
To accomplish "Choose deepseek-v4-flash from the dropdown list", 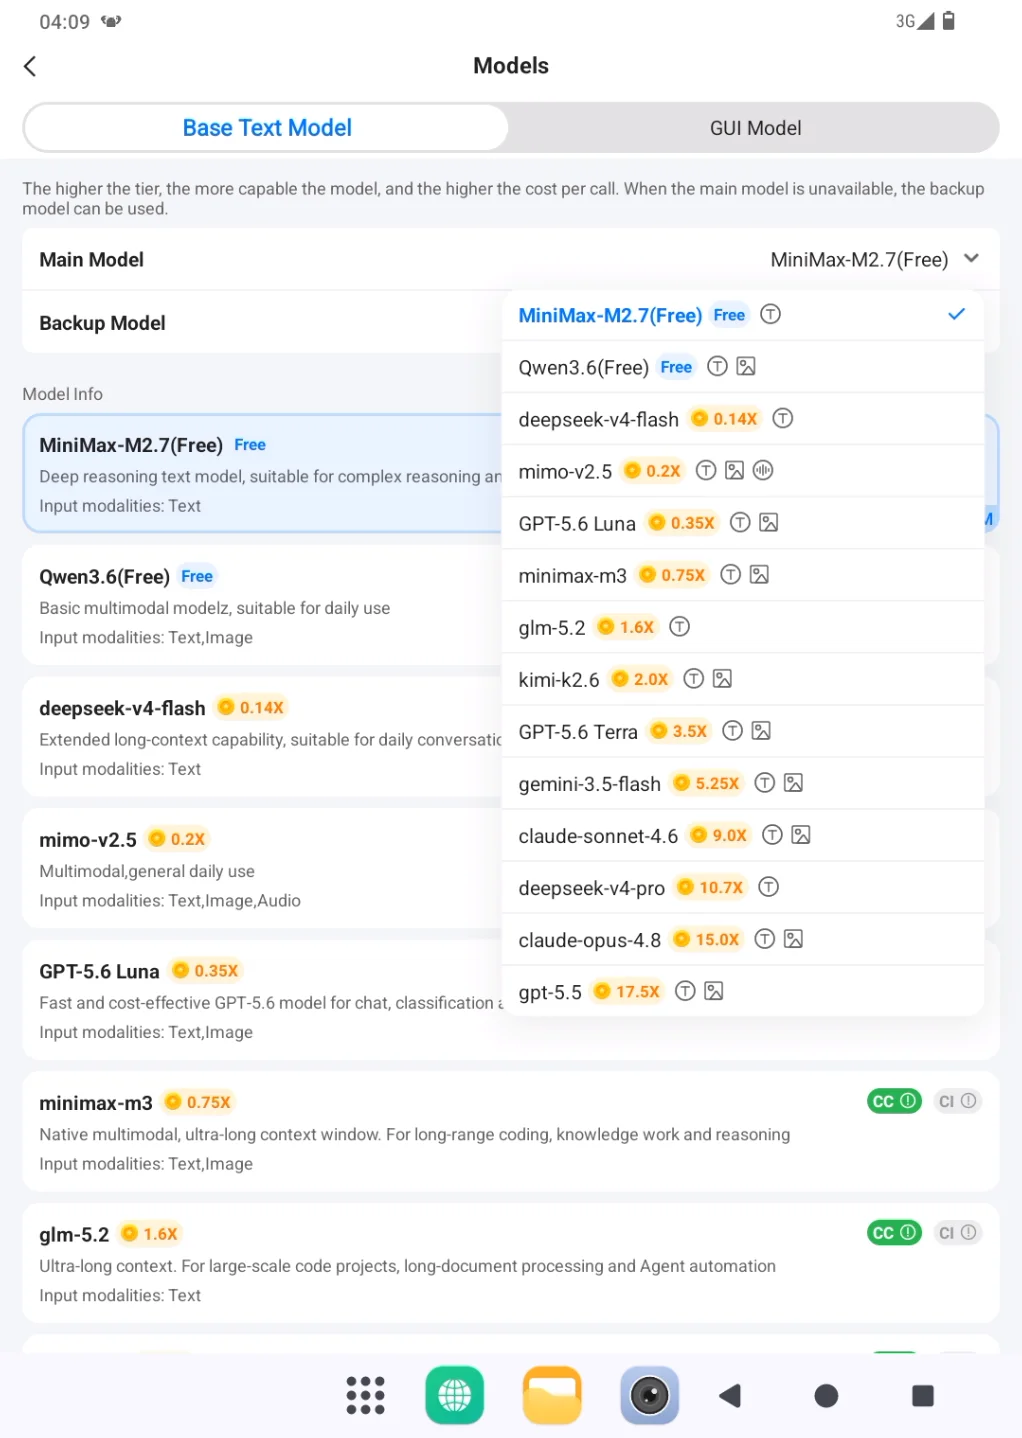I will (x=743, y=419).
